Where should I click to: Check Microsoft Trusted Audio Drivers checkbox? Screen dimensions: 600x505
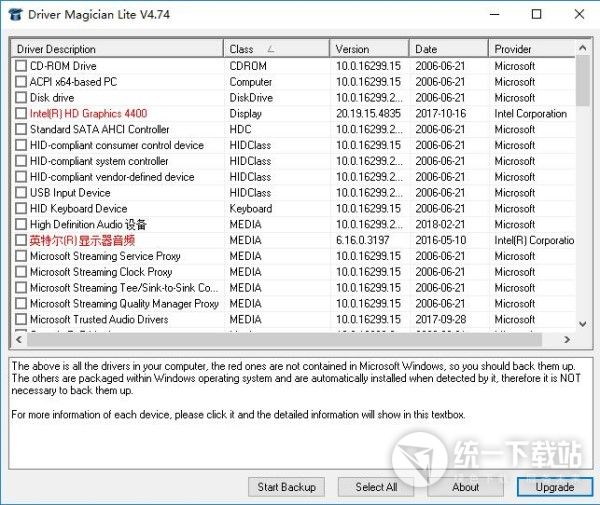[x=21, y=319]
